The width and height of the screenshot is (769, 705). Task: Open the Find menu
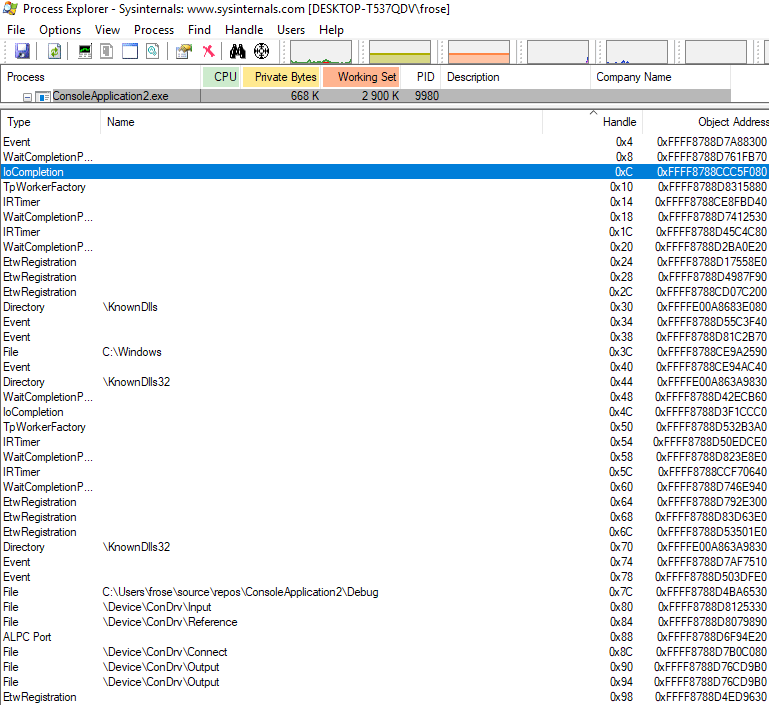(x=199, y=30)
